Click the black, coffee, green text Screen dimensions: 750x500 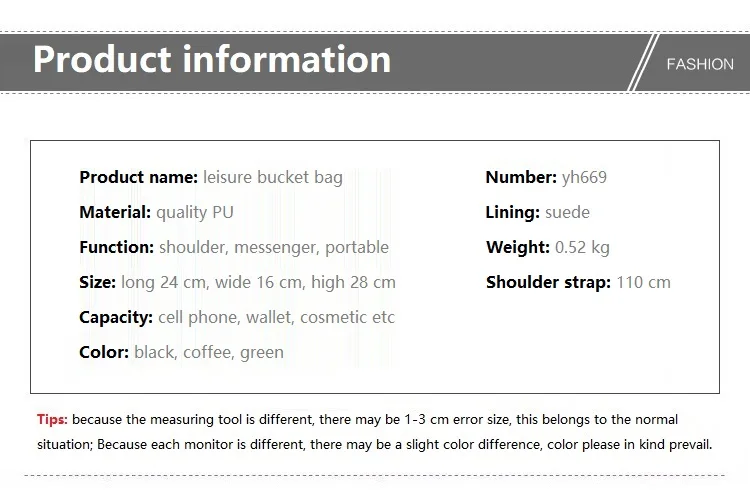click(209, 353)
